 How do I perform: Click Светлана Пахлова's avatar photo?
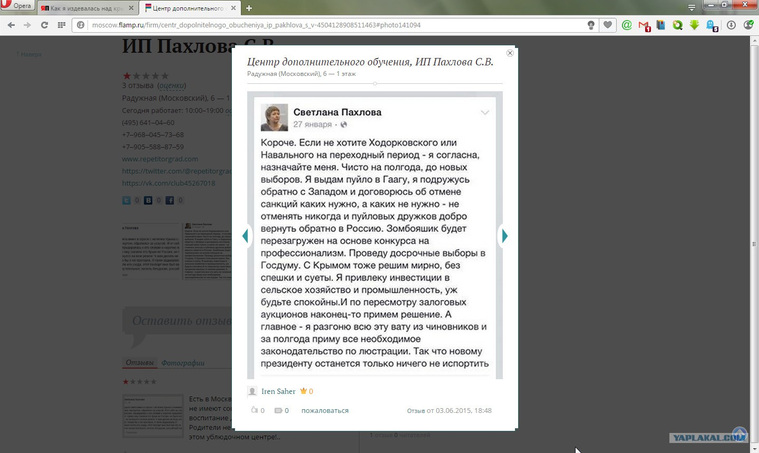coord(274,117)
